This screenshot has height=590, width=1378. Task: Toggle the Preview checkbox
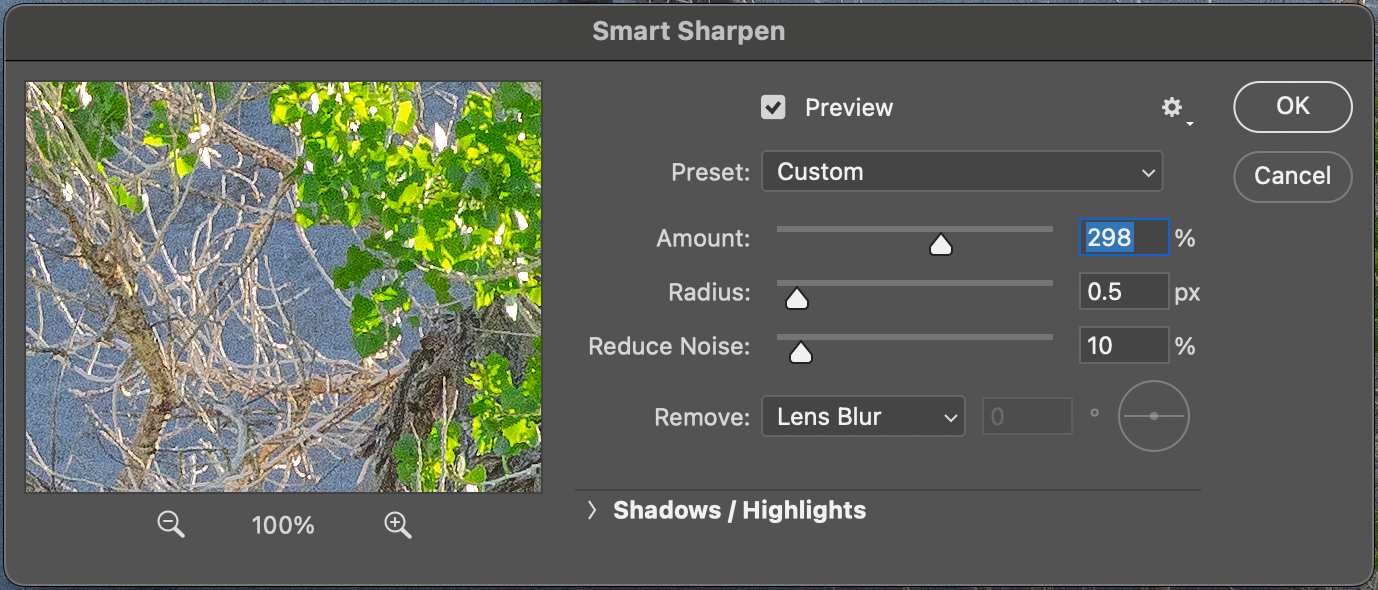pyautogui.click(x=773, y=107)
